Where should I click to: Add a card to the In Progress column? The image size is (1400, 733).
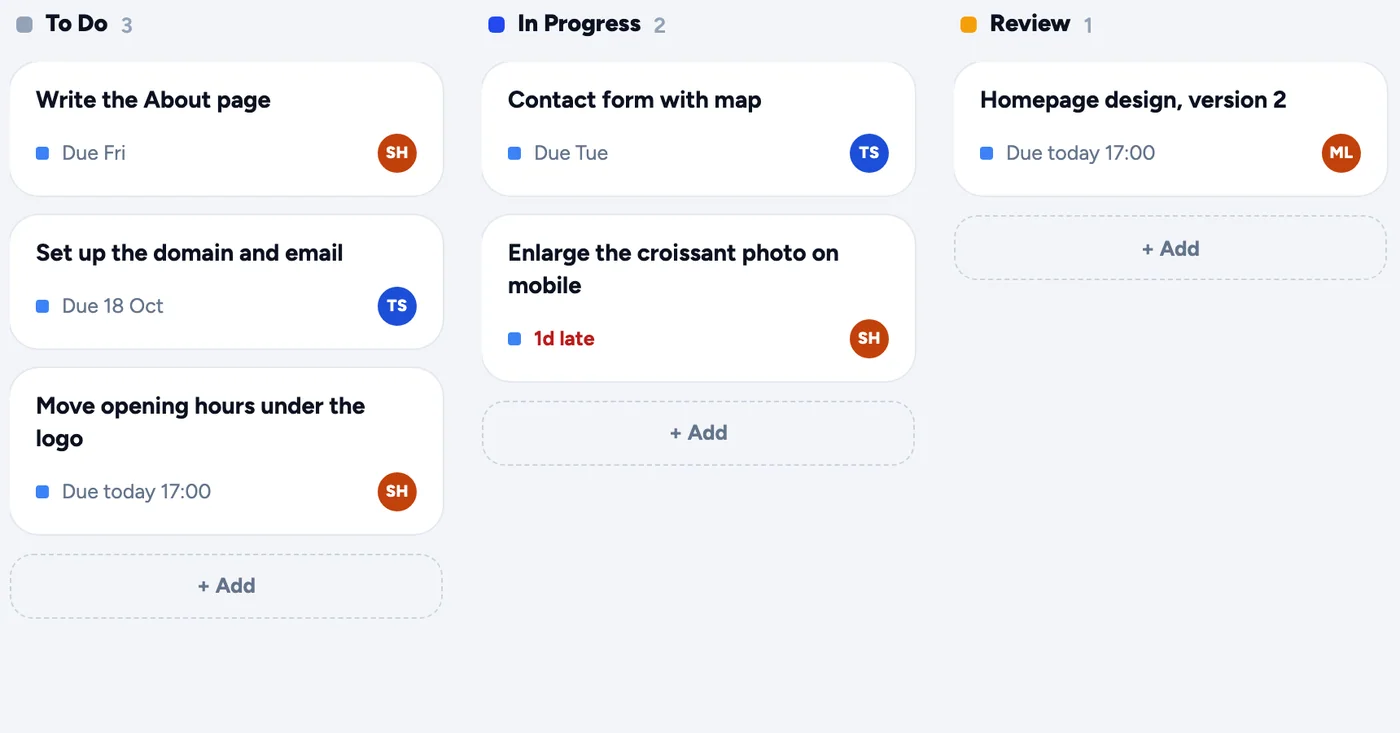pos(698,433)
